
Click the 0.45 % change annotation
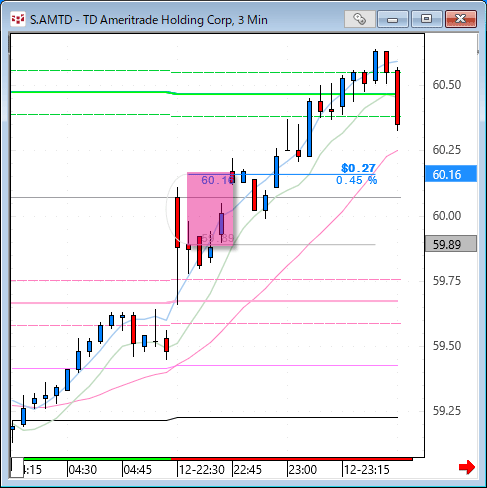pos(356,180)
